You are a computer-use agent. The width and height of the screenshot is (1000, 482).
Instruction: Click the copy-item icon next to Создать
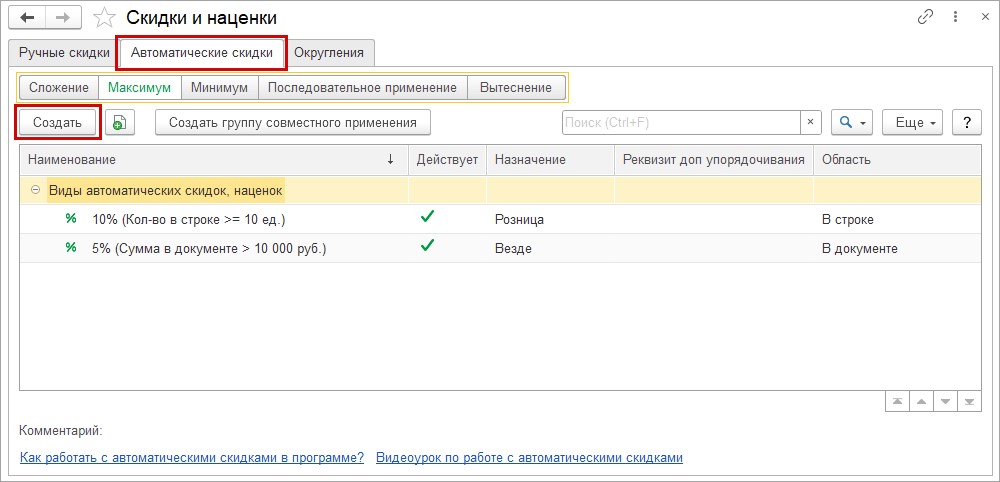pyautogui.click(x=120, y=122)
